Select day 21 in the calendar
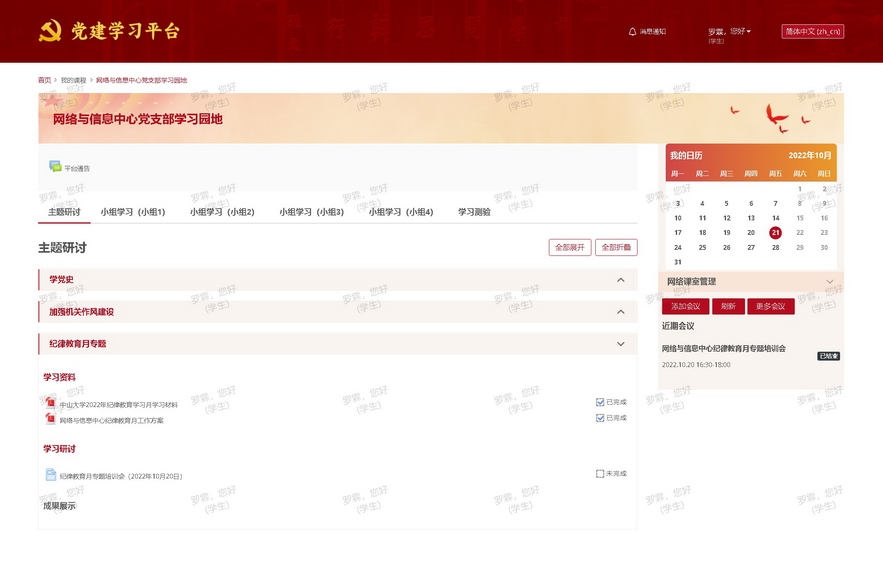Viewport: 883px width, 576px height. (x=775, y=232)
